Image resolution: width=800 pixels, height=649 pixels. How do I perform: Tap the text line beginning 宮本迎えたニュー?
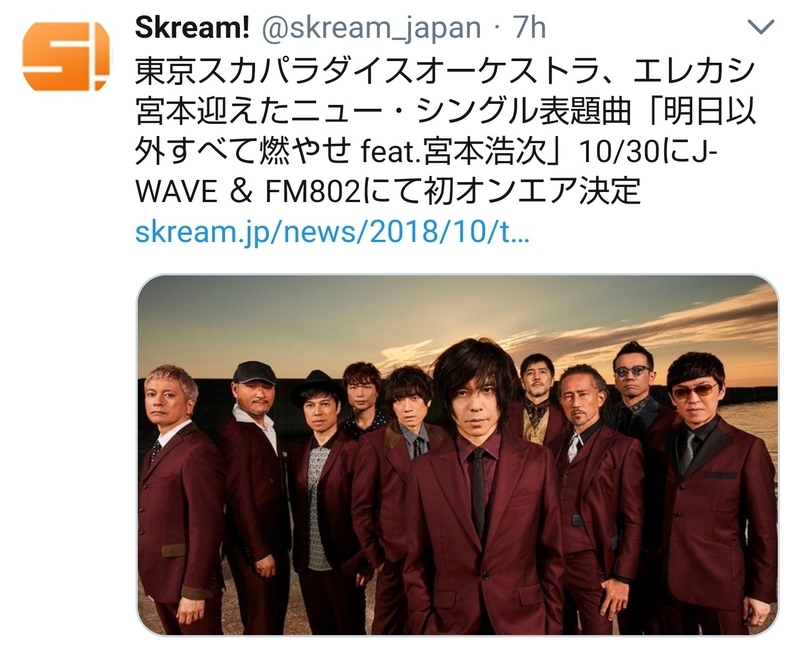445,111
